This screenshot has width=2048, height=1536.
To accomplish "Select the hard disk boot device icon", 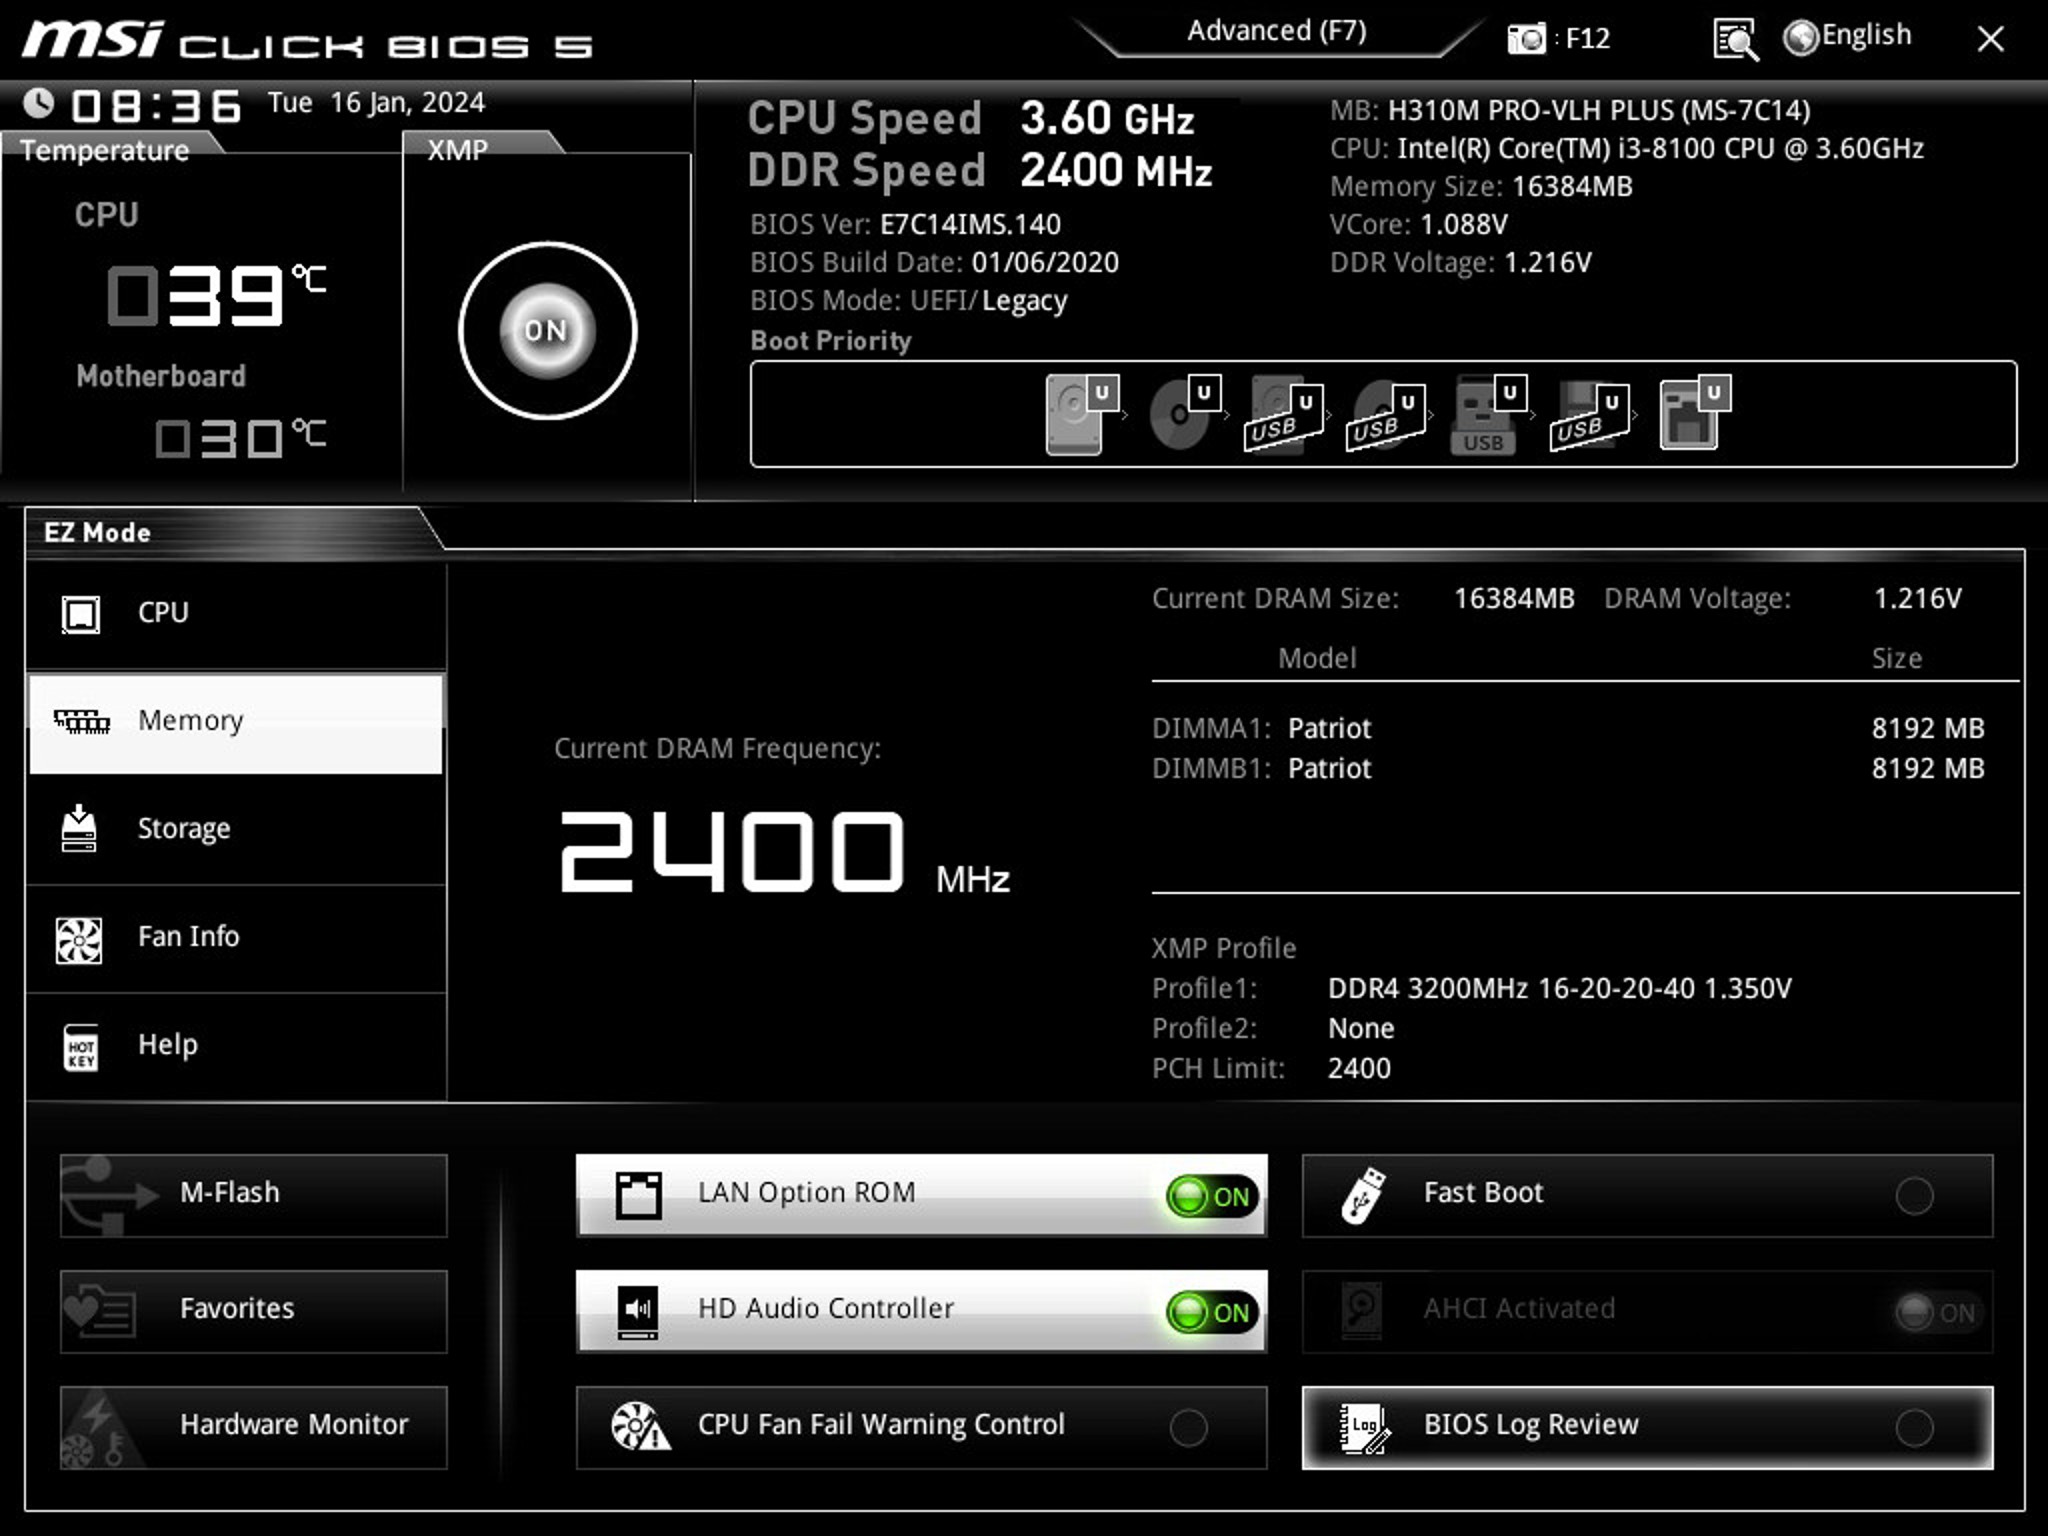I will click(x=1082, y=414).
